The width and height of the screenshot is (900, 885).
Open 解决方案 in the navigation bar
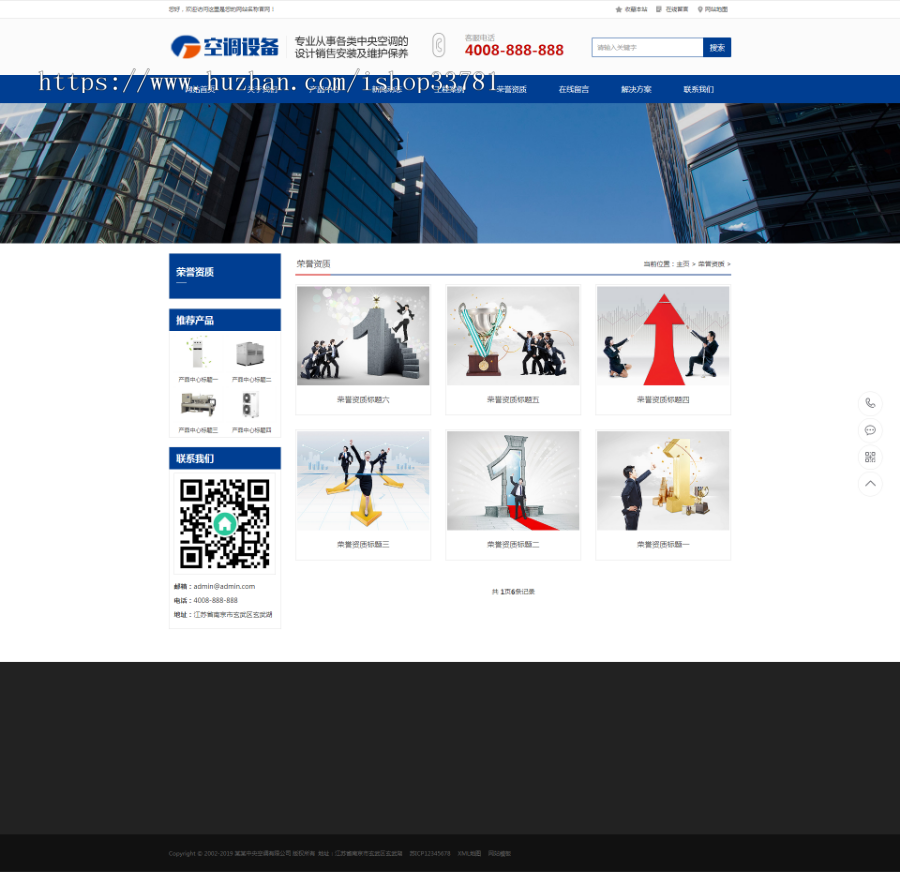(636, 90)
